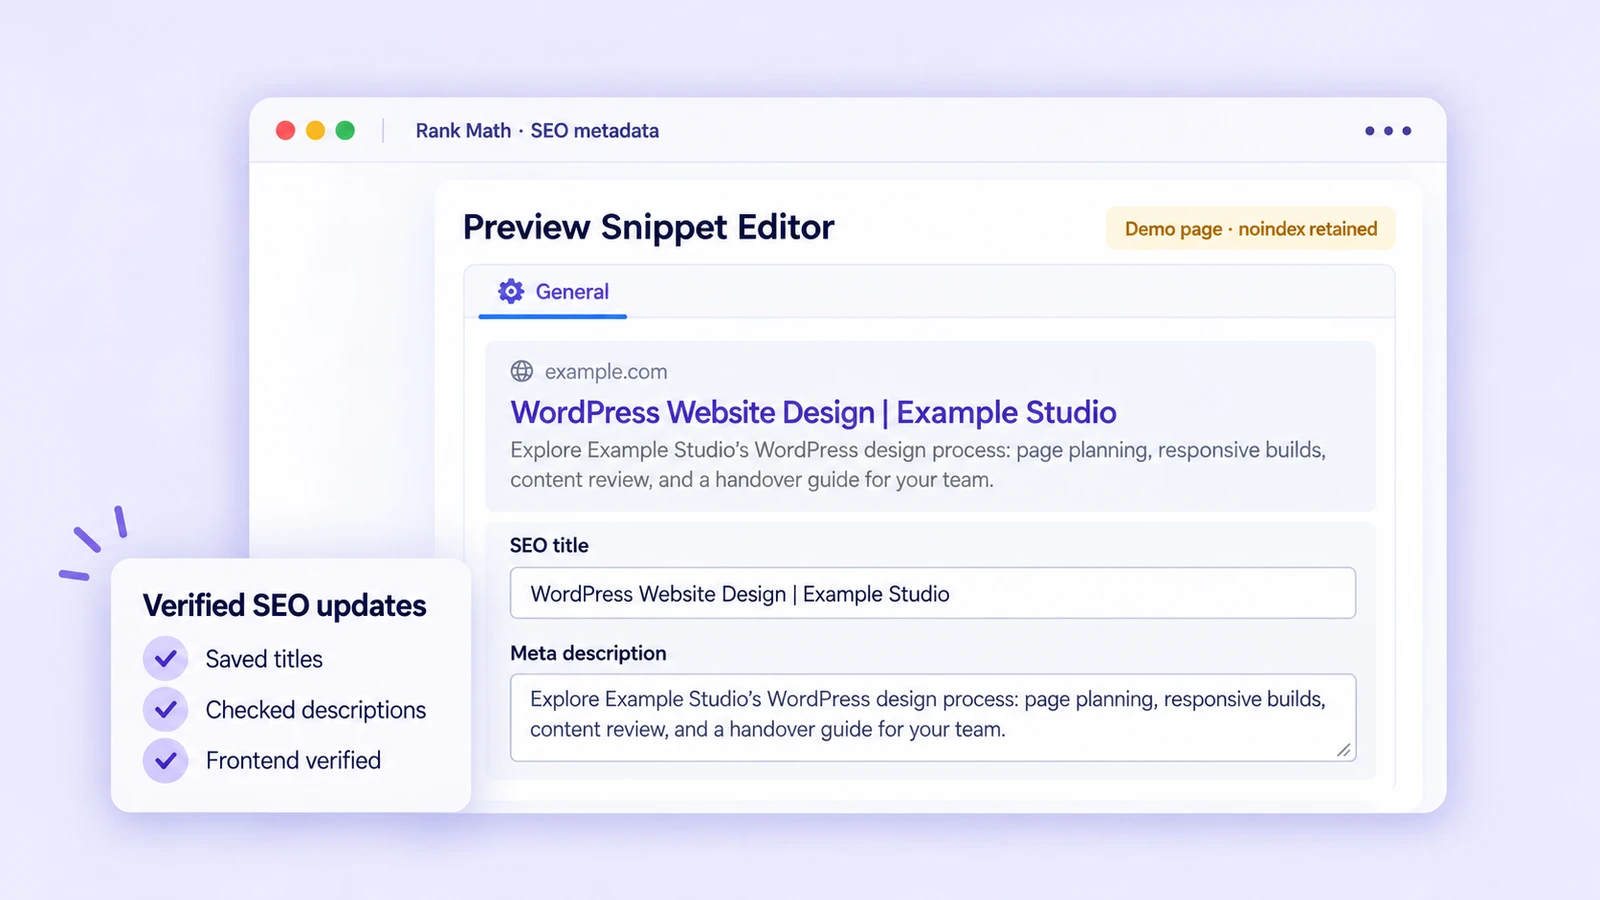Click the gear icon beside General
The image size is (1600, 900).
[x=511, y=291]
